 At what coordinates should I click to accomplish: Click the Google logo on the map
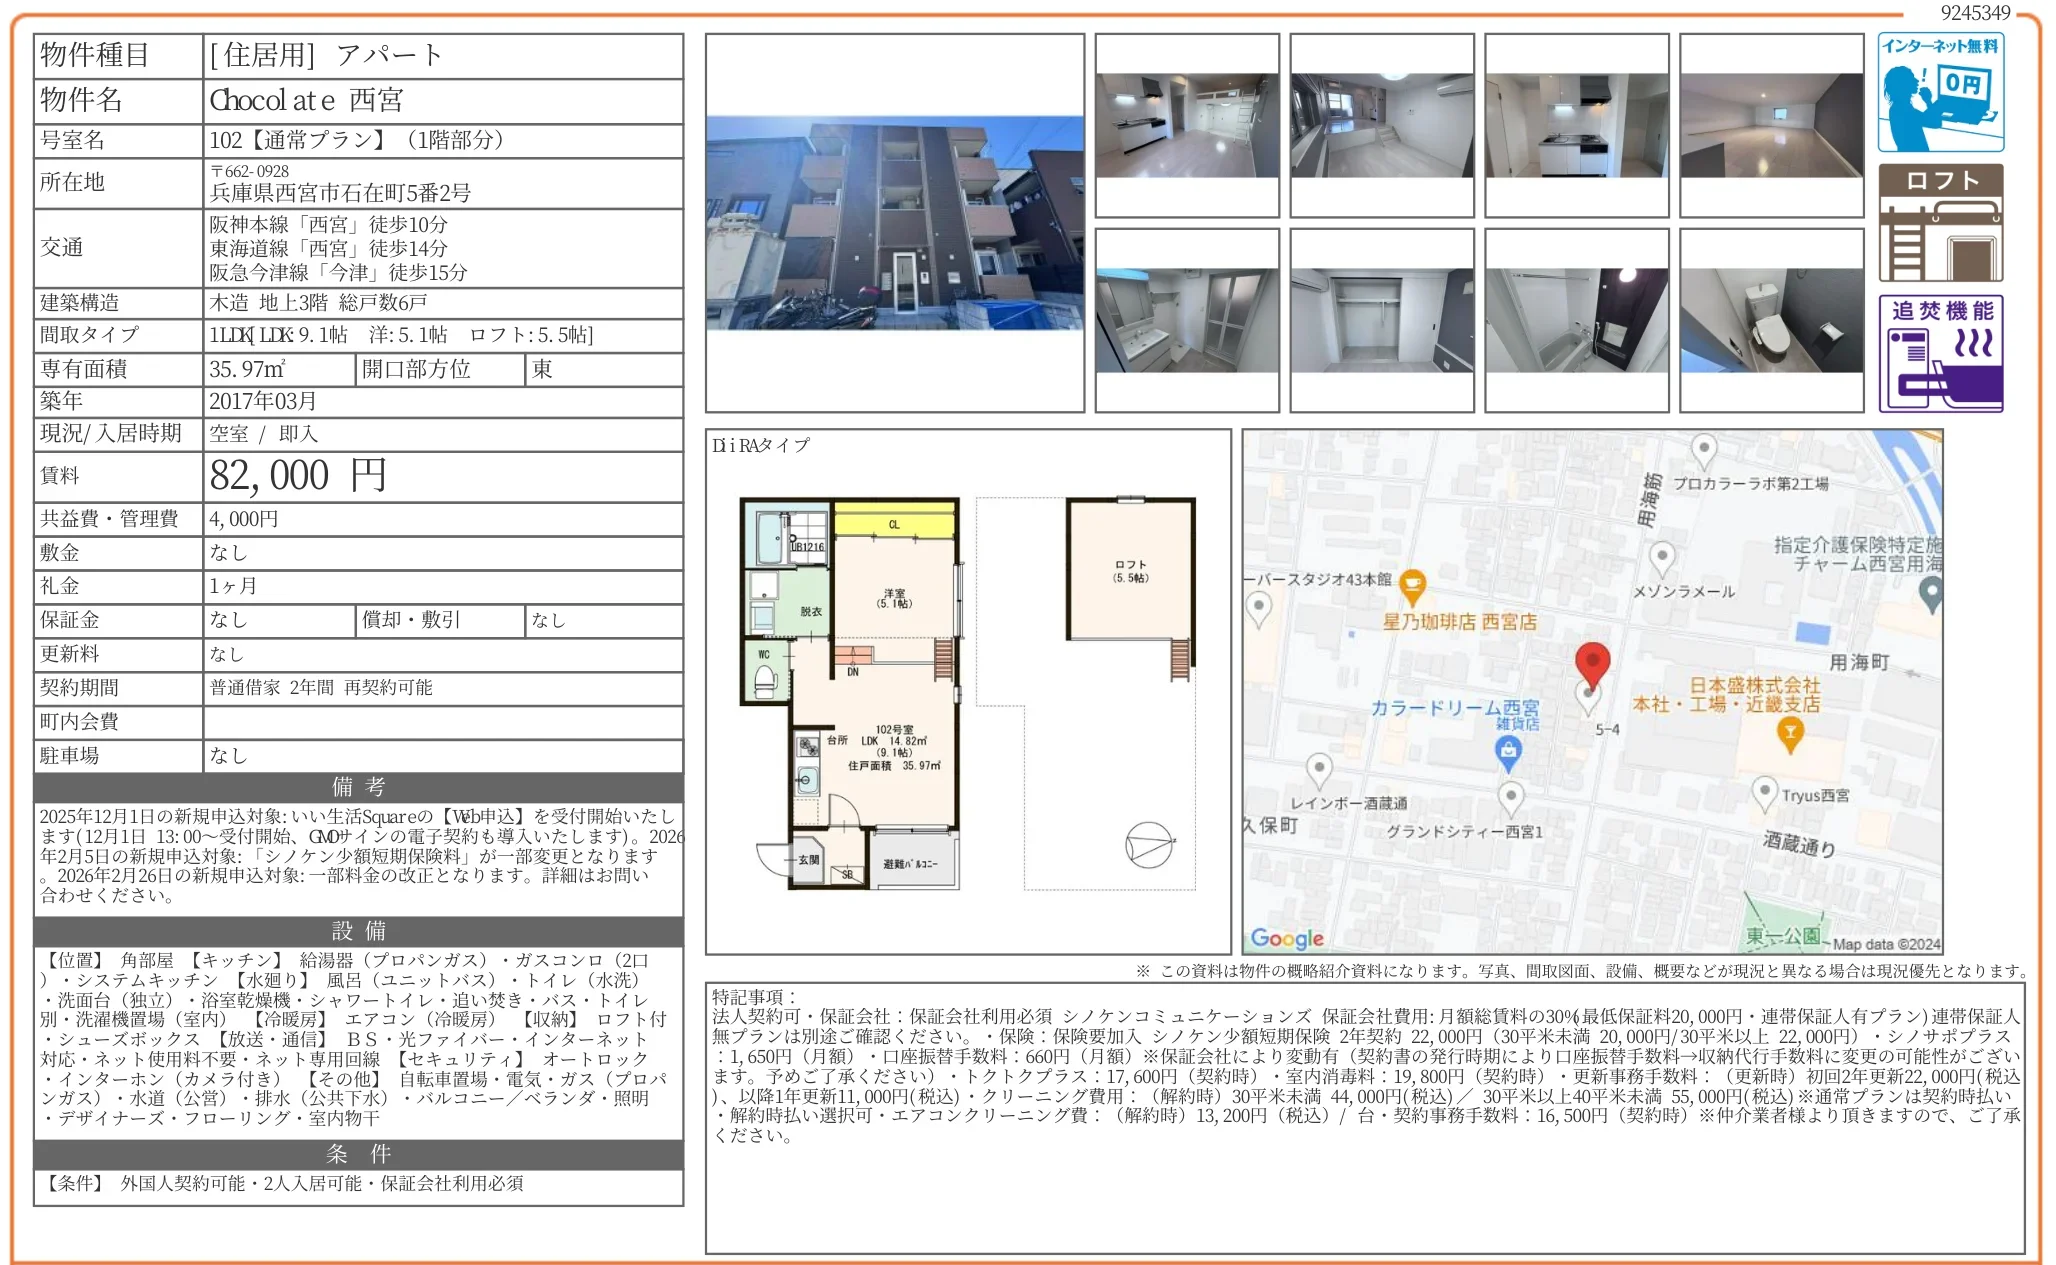[1287, 938]
